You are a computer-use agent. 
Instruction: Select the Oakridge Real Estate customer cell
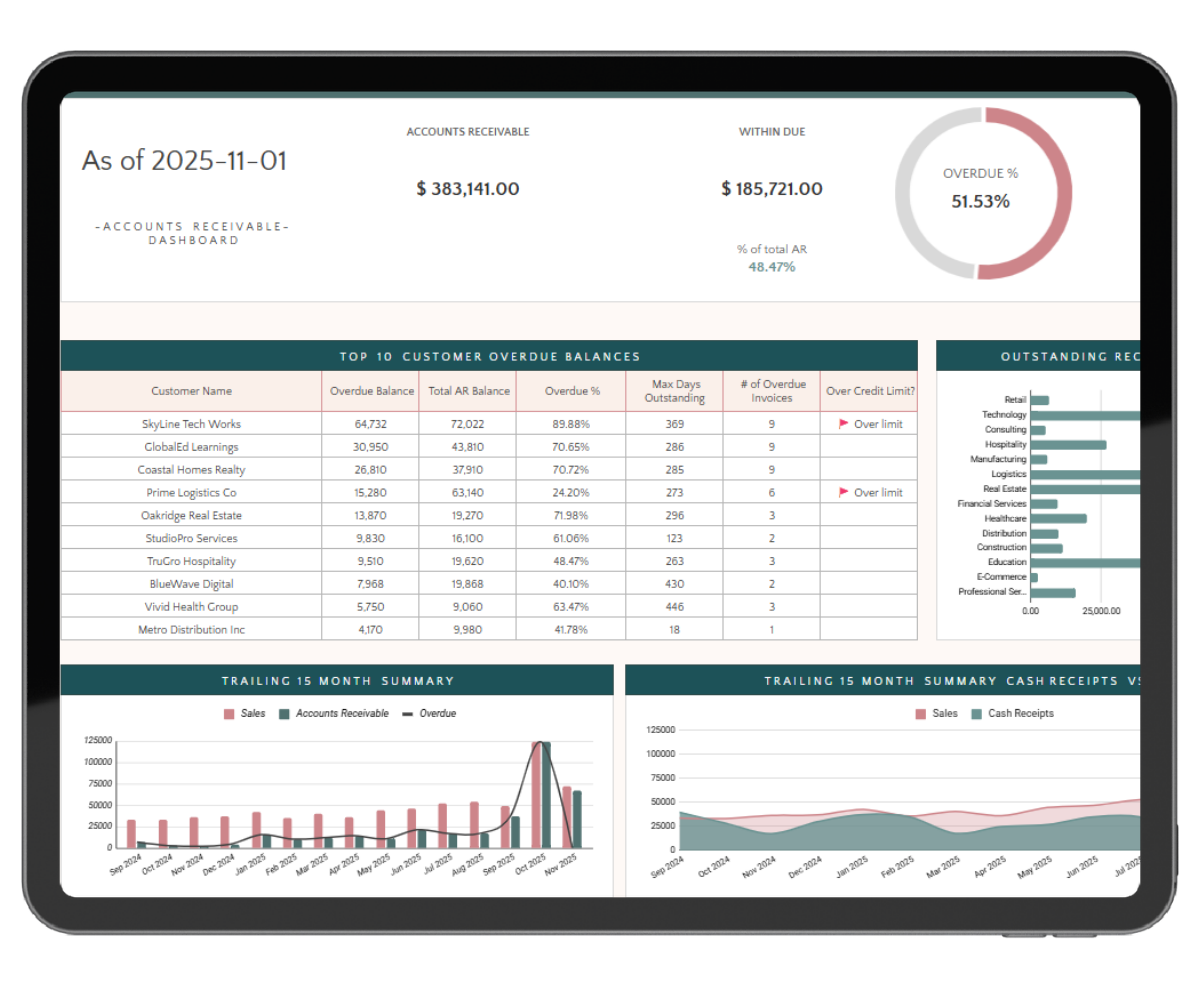tap(191, 515)
